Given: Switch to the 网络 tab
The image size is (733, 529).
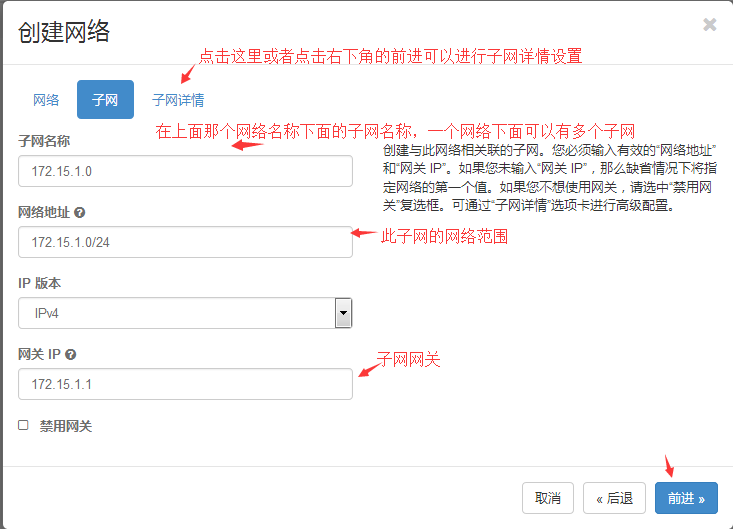Looking at the screenshot, I should click(x=46, y=100).
